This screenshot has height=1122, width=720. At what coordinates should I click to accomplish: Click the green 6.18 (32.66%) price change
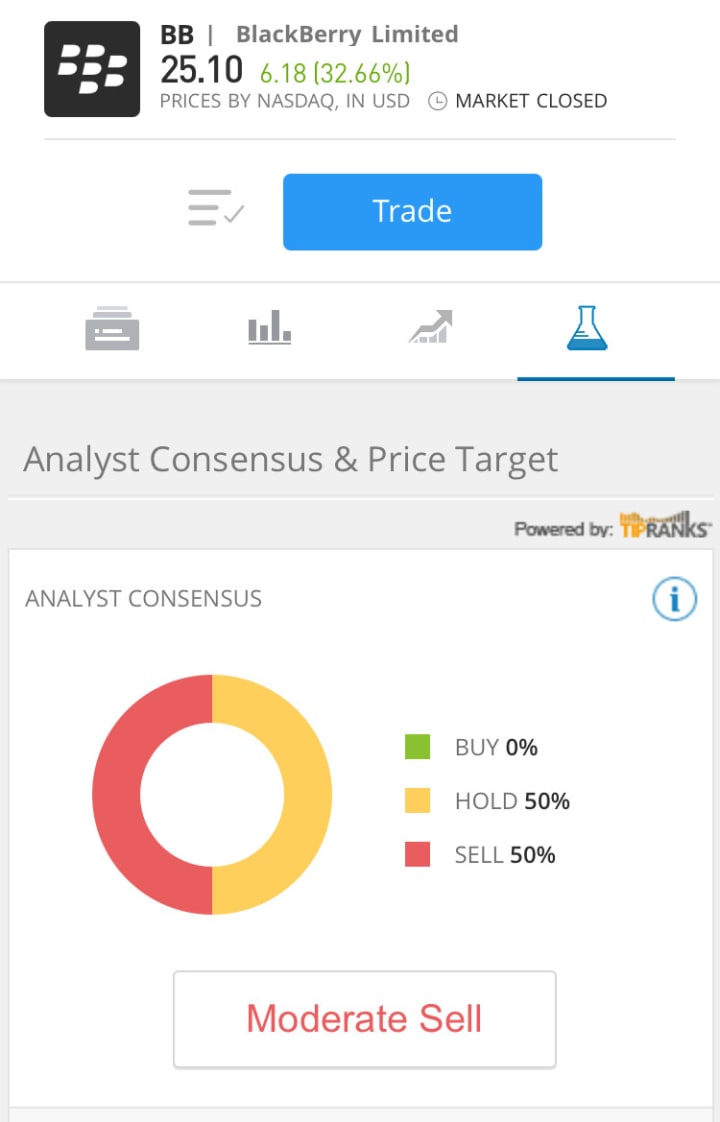point(335,73)
